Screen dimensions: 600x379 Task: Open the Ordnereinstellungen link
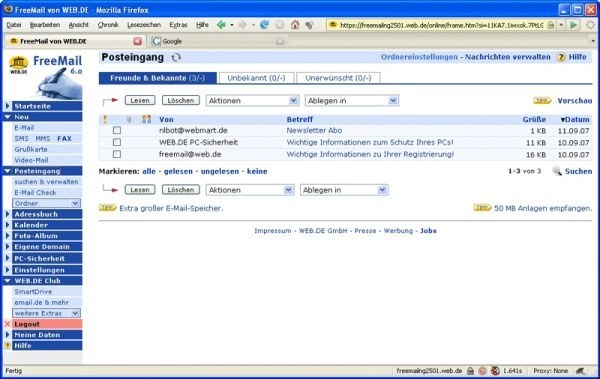tap(419, 57)
